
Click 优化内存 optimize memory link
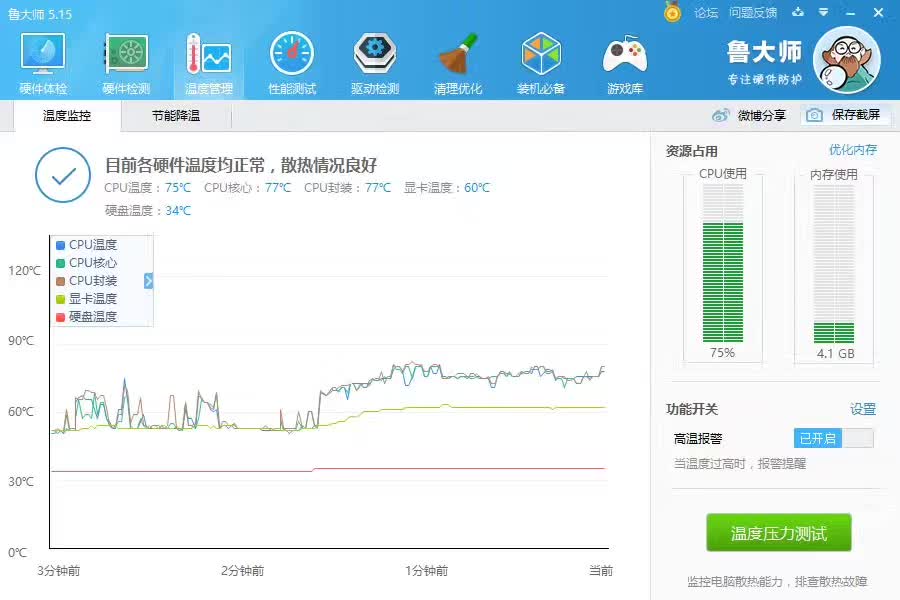[x=853, y=150]
